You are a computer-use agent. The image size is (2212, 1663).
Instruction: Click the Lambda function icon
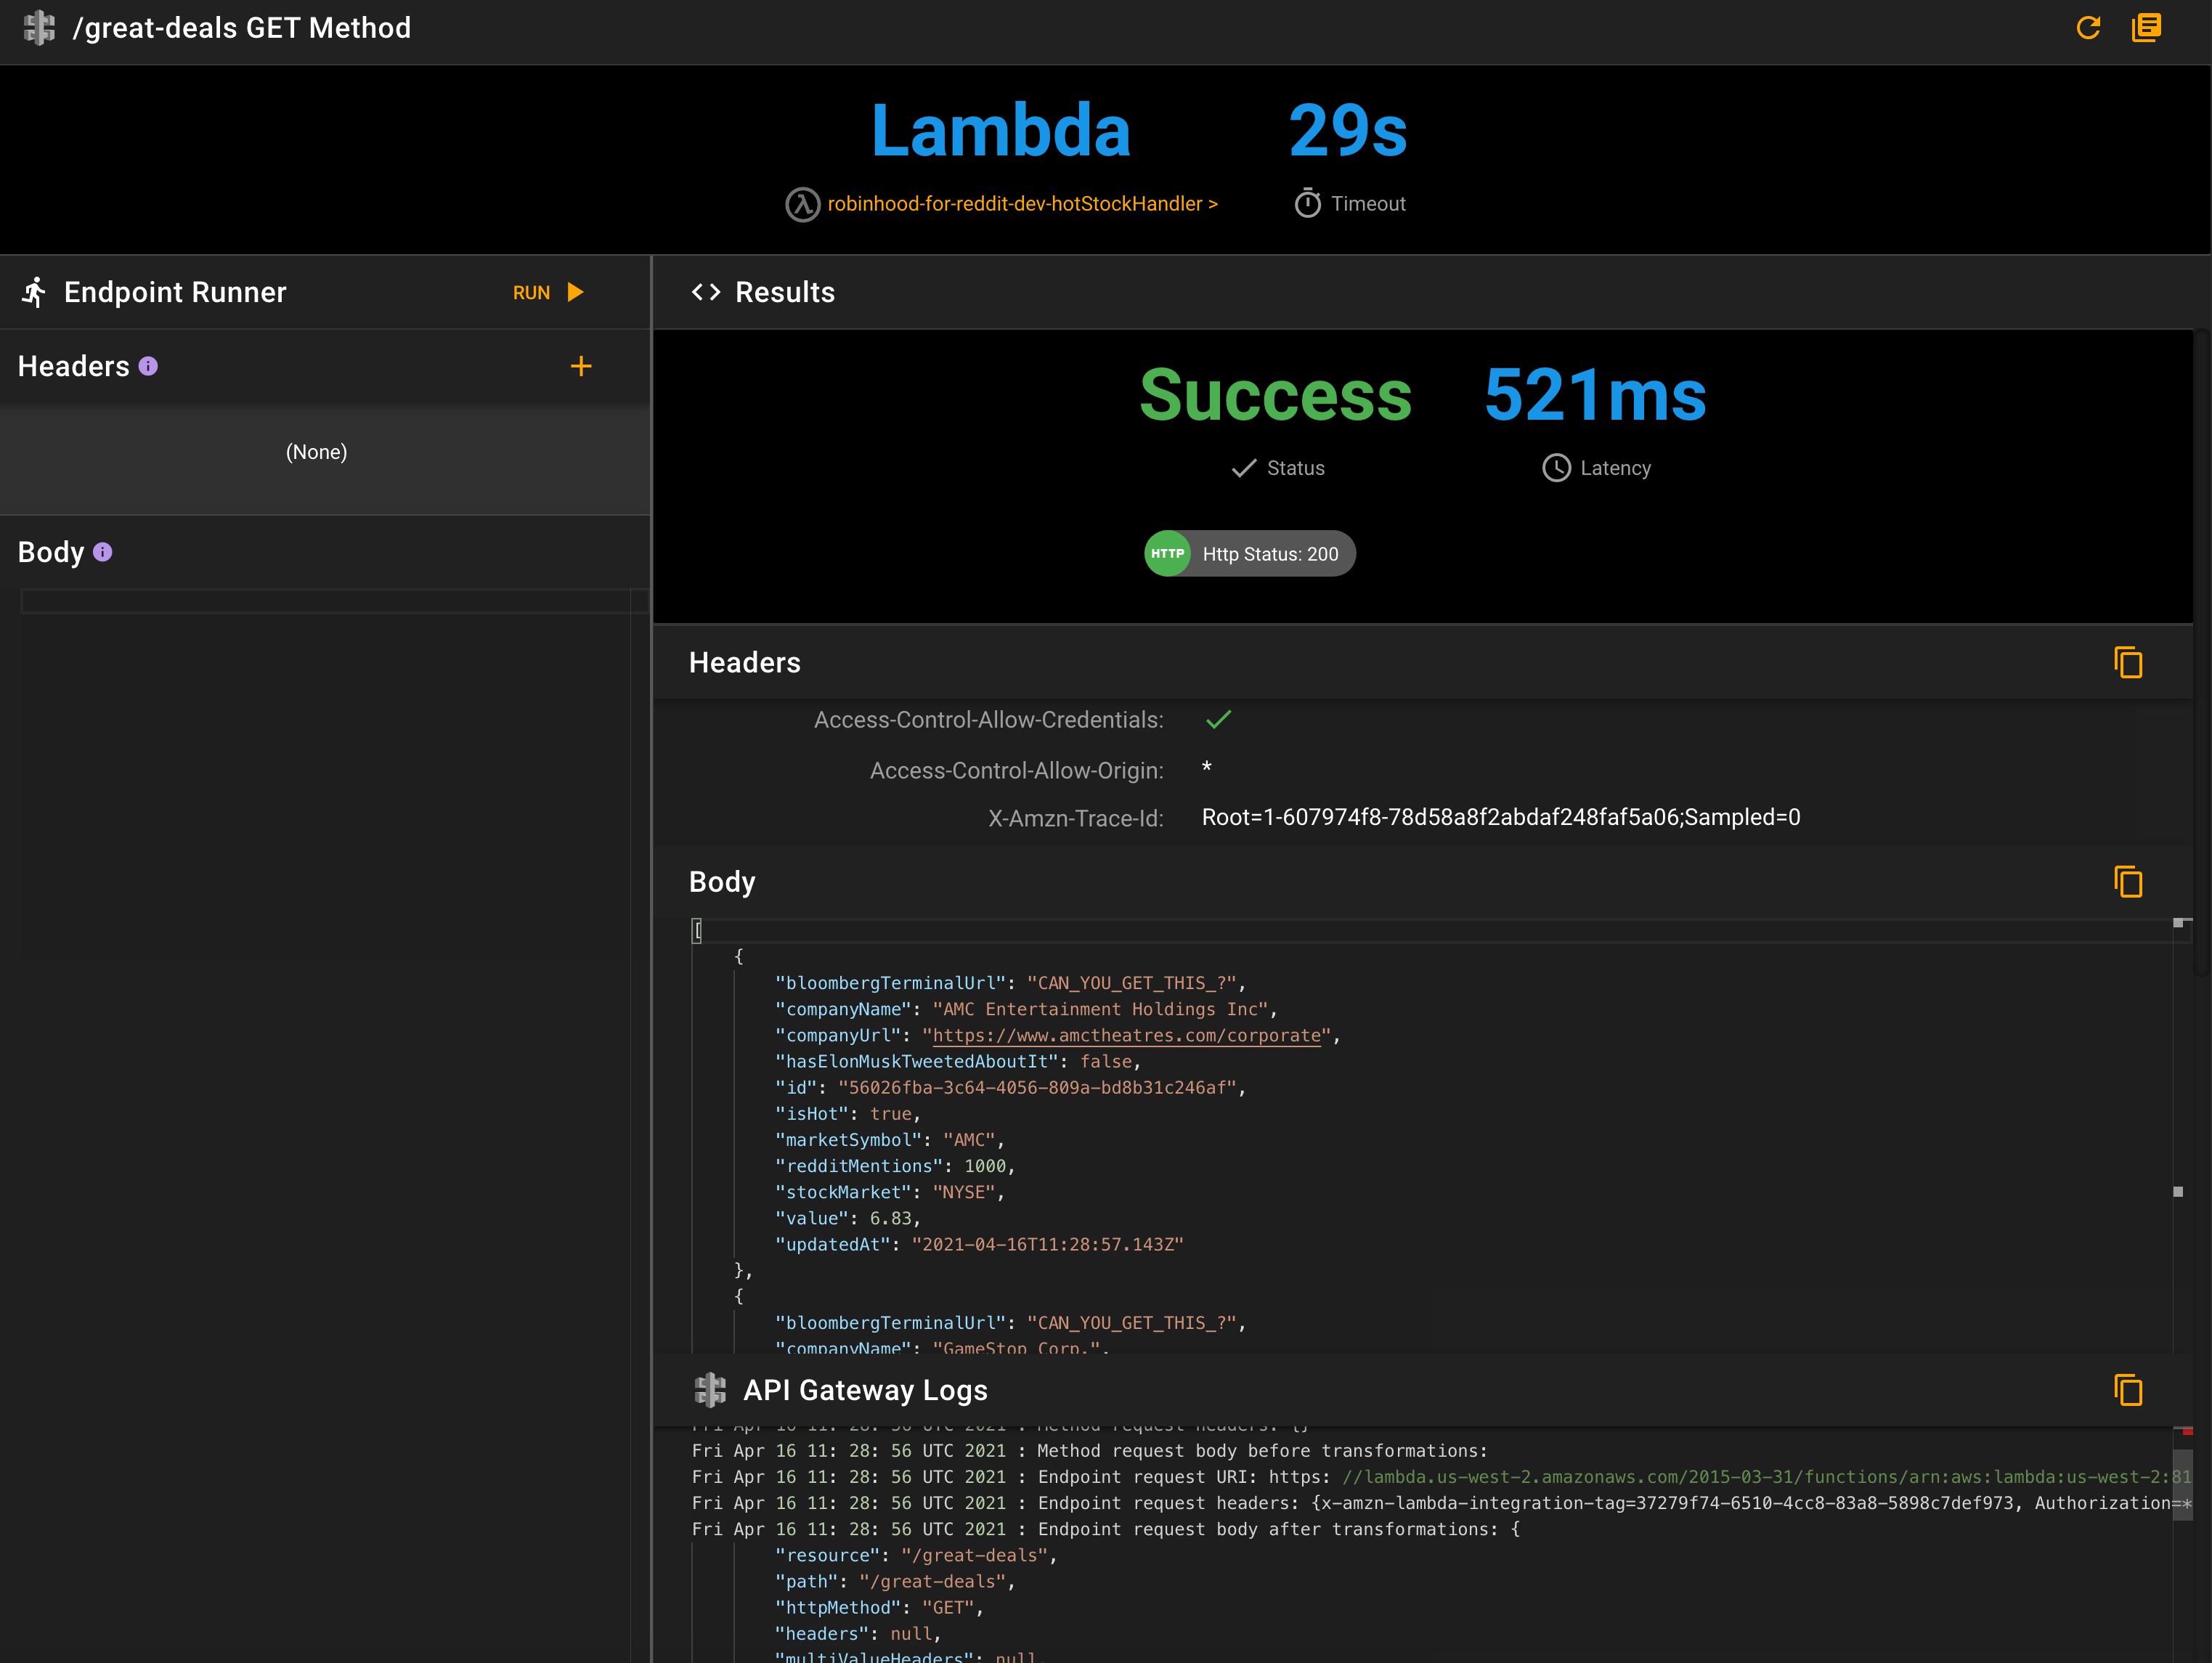pyautogui.click(x=802, y=204)
